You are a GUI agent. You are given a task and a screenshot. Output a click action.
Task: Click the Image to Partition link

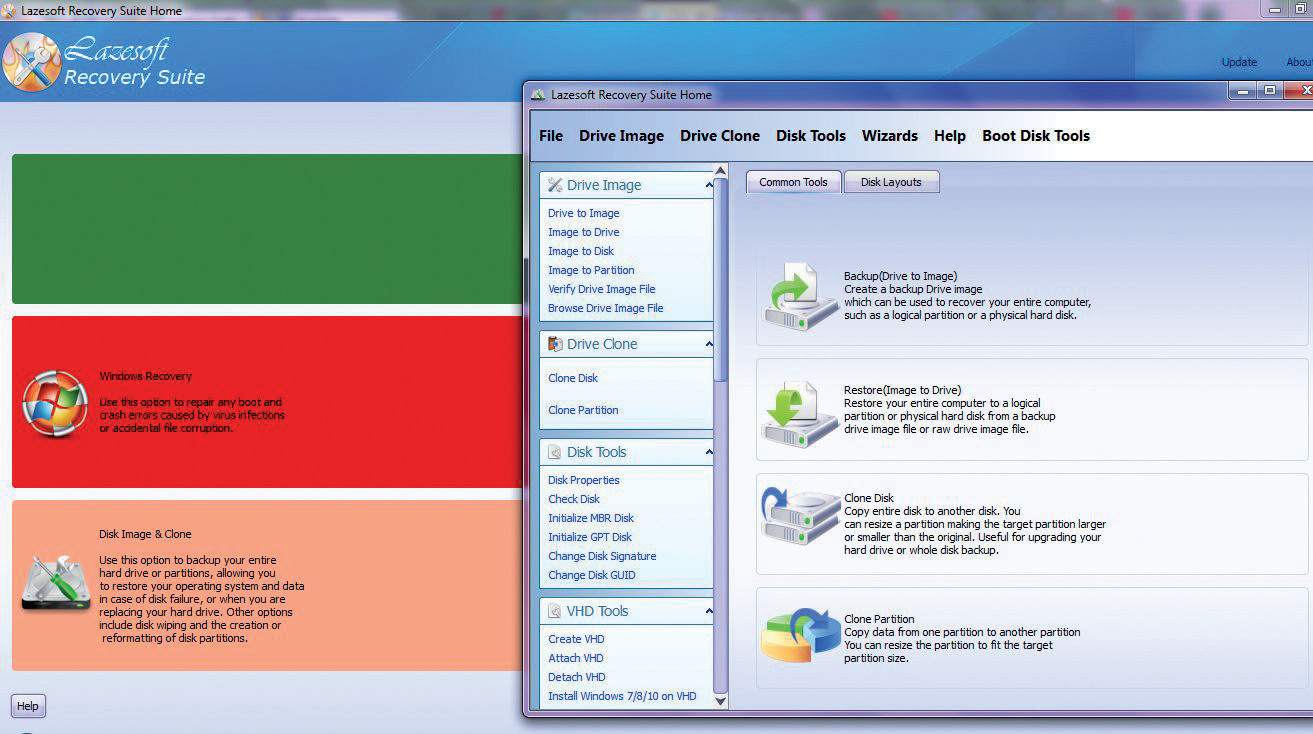591,270
